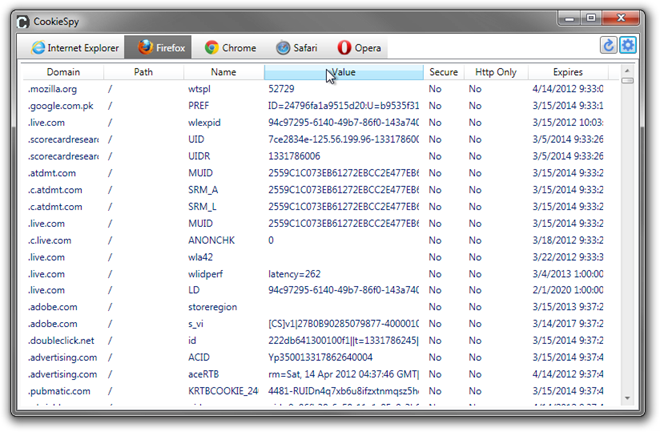Click the Opera logo icon

tap(344, 48)
